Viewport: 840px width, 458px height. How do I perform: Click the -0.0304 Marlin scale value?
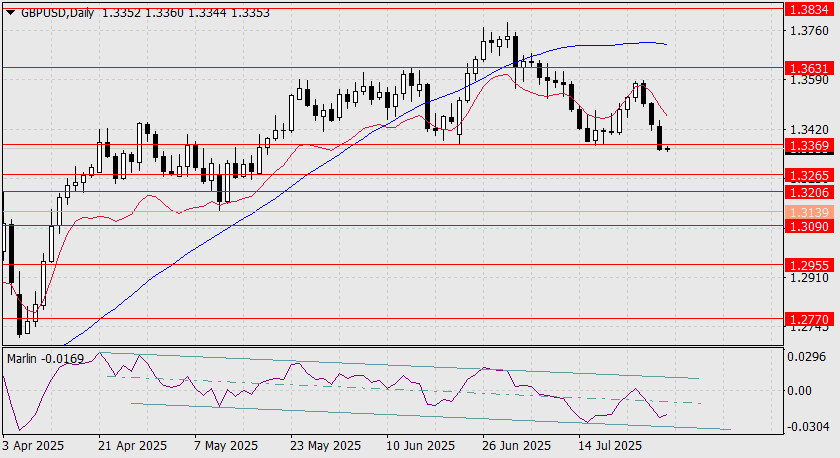(807, 427)
